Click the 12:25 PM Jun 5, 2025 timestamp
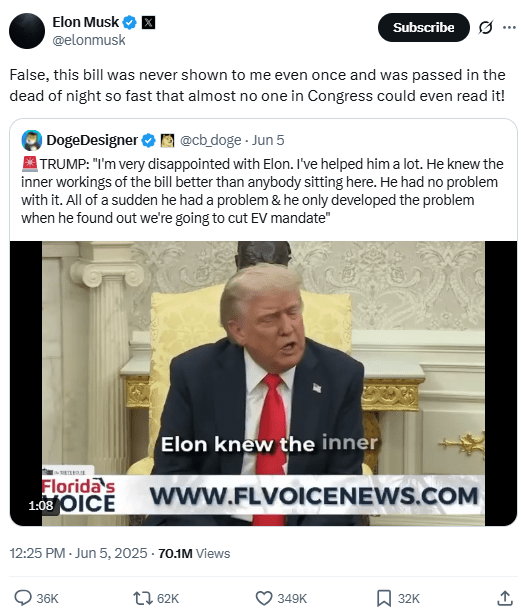The image size is (521, 615). point(78,553)
